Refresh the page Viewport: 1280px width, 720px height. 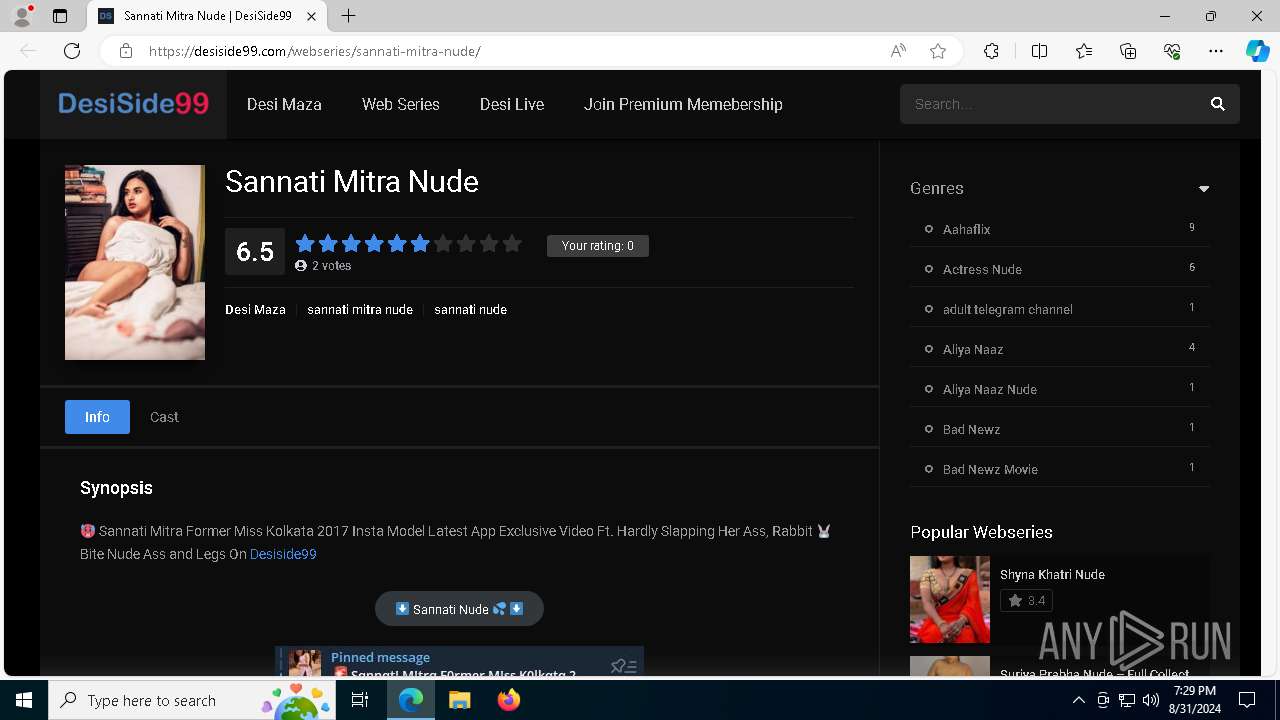[72, 51]
